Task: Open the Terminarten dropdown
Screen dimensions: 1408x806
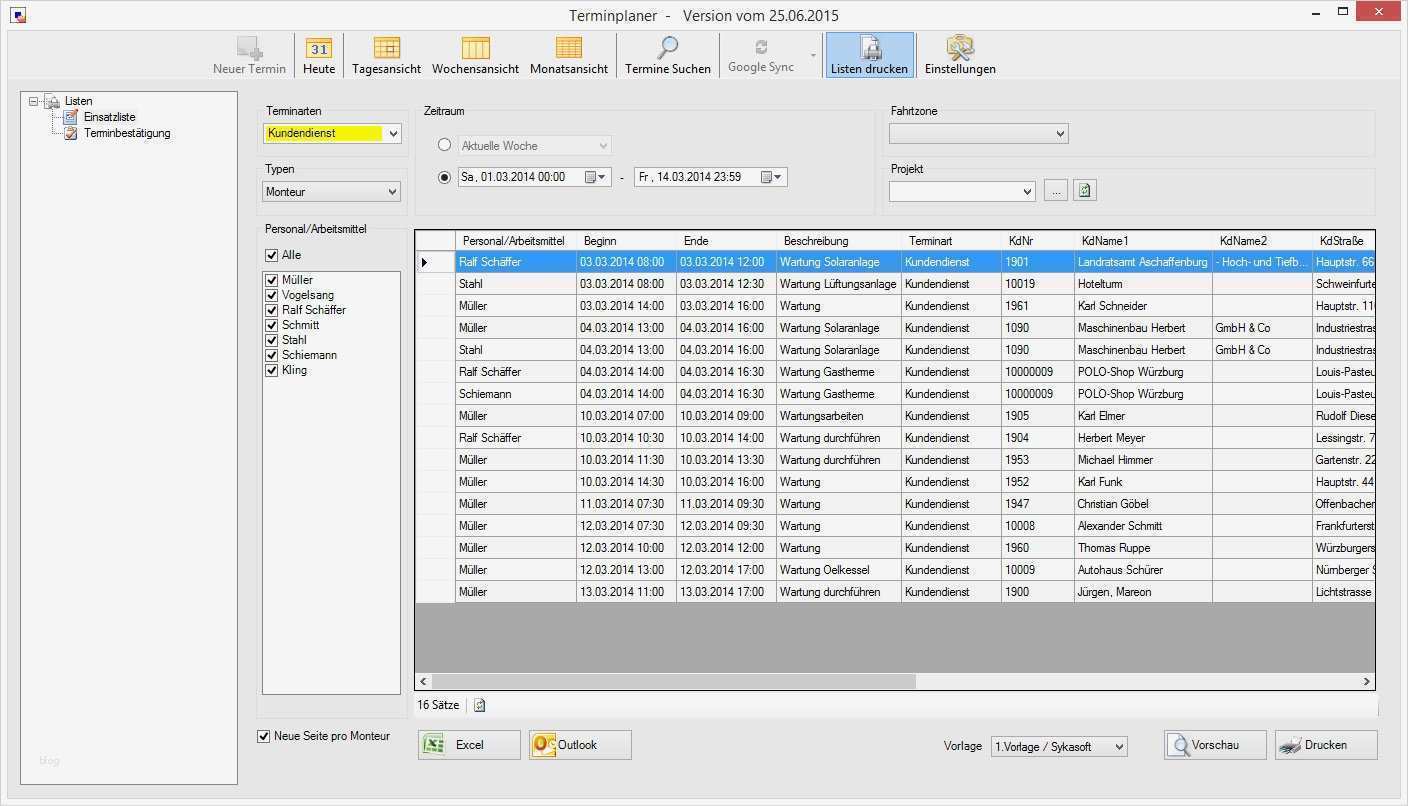Action: tap(392, 133)
